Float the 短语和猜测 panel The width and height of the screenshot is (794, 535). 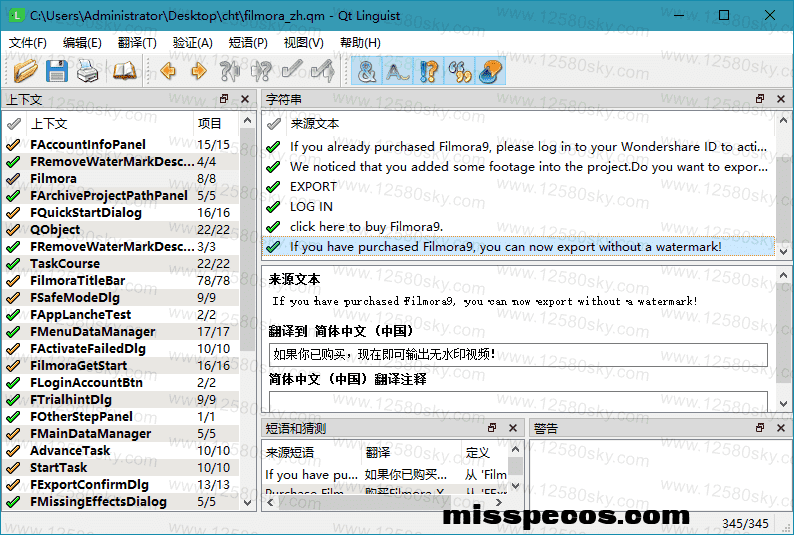[492, 428]
